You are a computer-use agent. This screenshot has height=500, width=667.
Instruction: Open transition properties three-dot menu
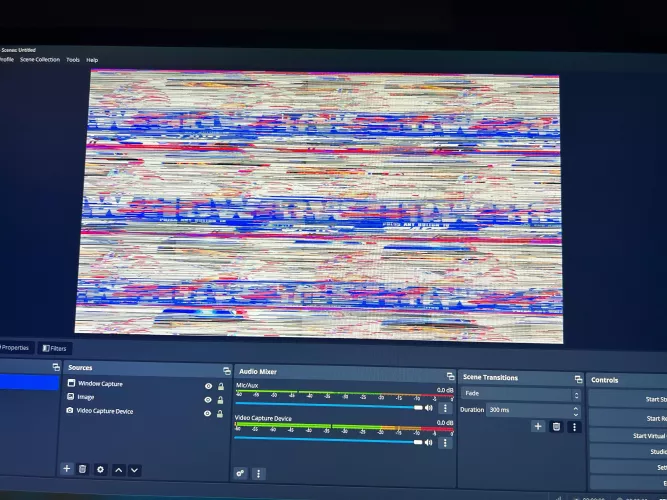coord(574,427)
